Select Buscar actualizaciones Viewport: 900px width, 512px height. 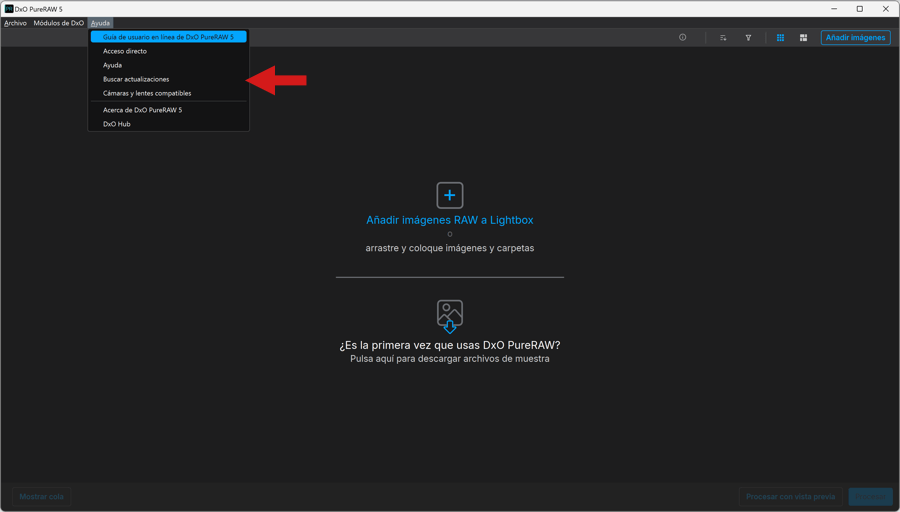168,79
